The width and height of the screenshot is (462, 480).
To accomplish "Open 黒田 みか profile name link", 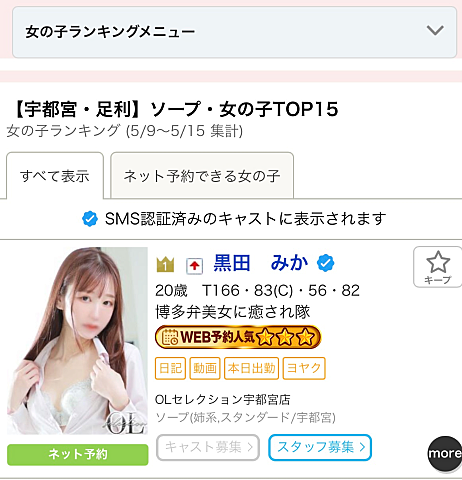I will click(x=261, y=263).
